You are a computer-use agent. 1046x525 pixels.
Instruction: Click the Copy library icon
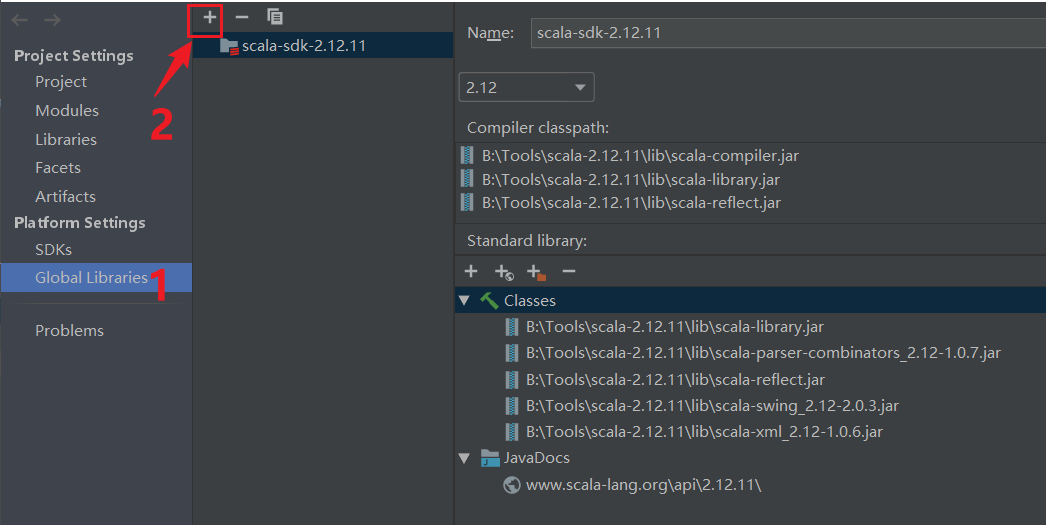[275, 17]
